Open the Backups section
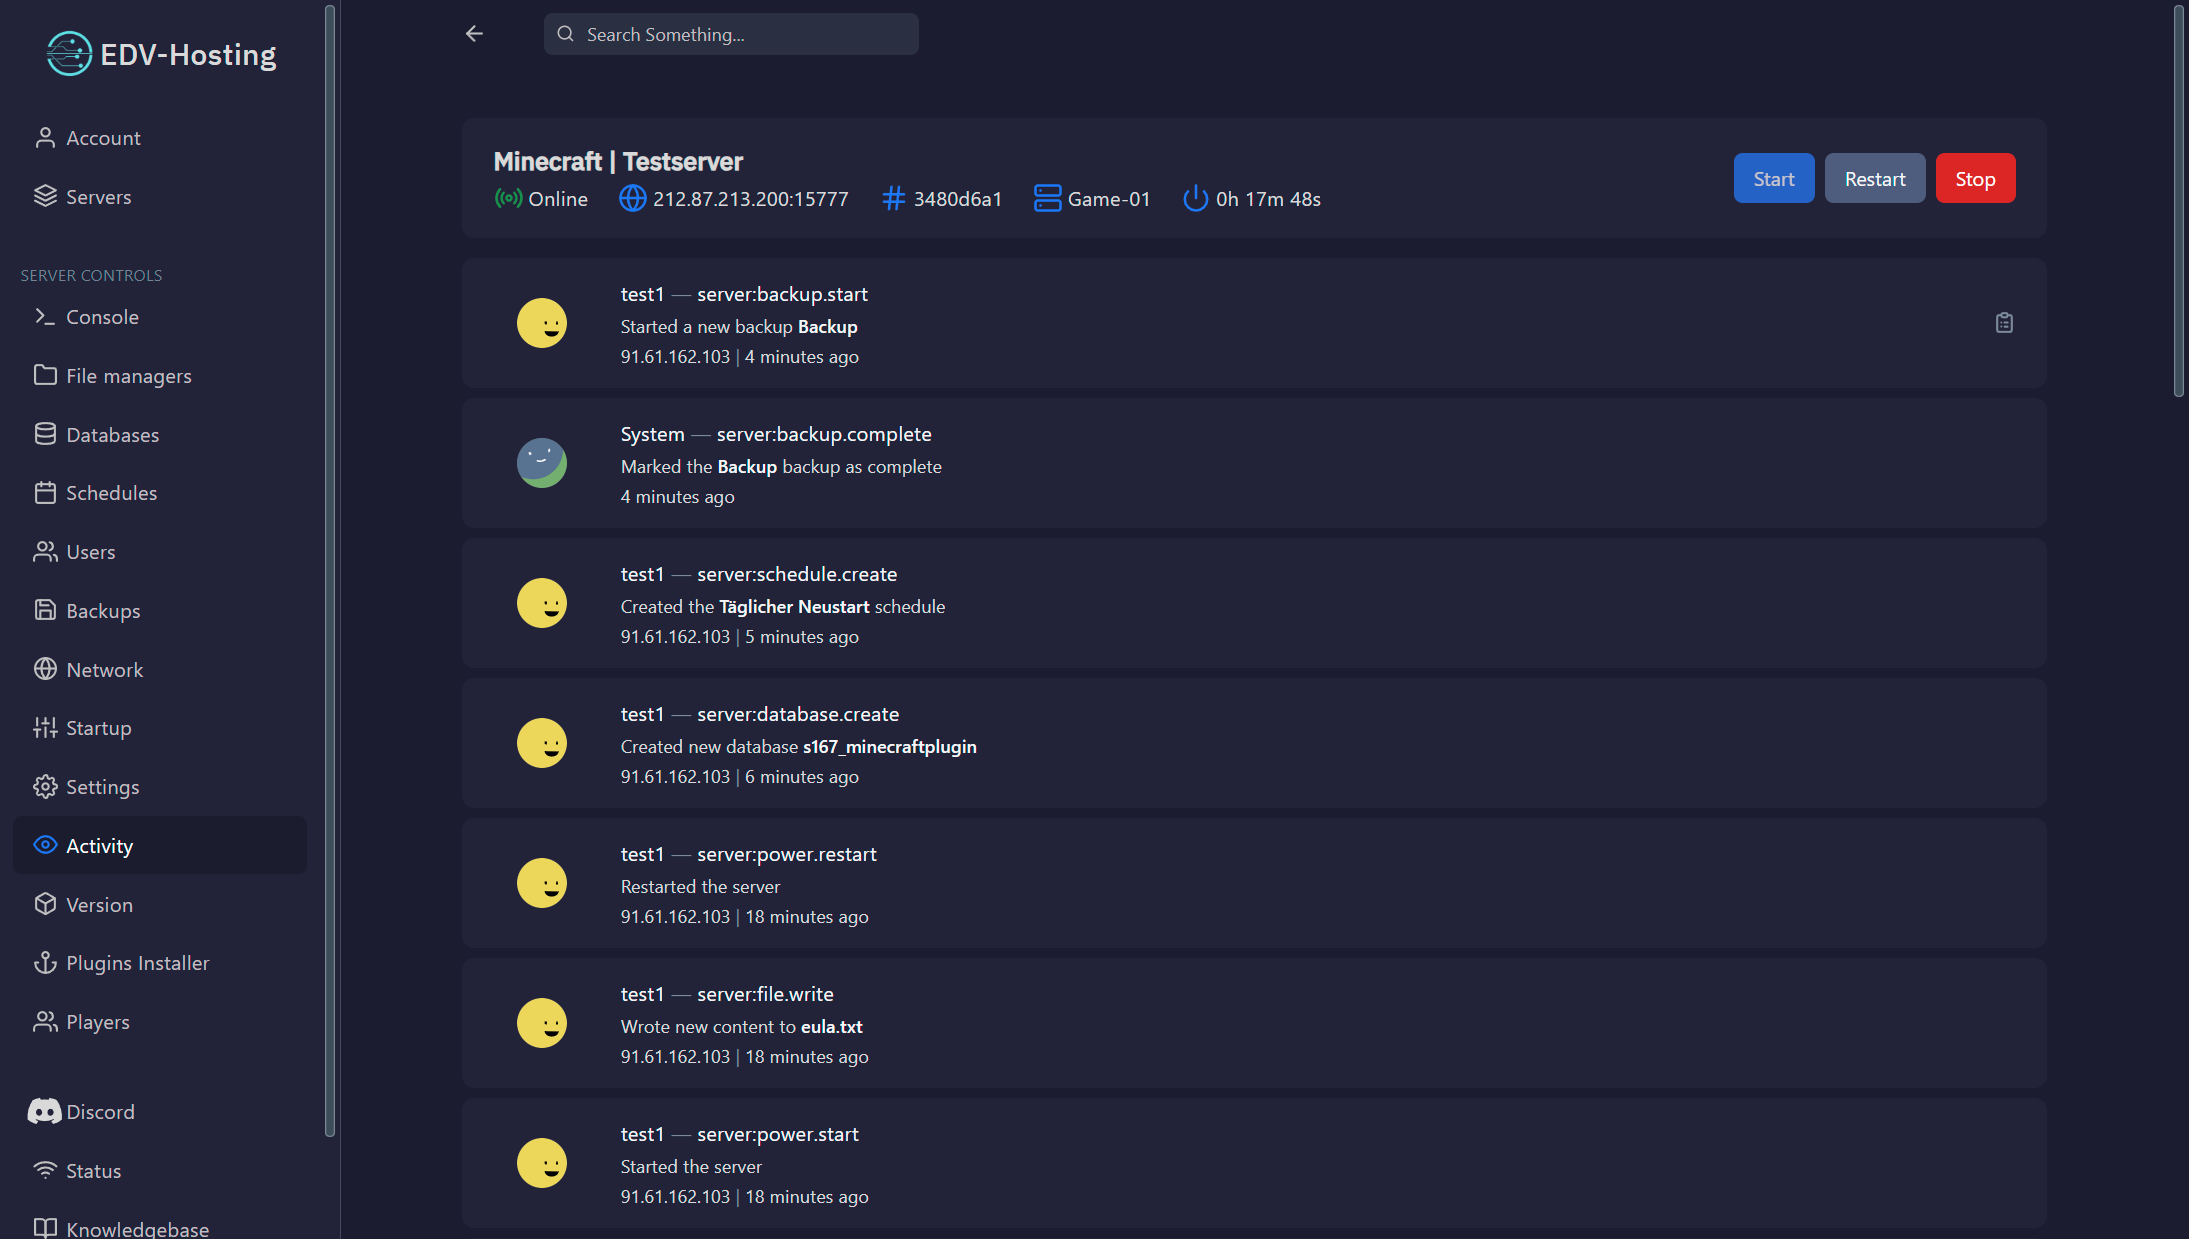2189x1239 pixels. (x=160, y=611)
